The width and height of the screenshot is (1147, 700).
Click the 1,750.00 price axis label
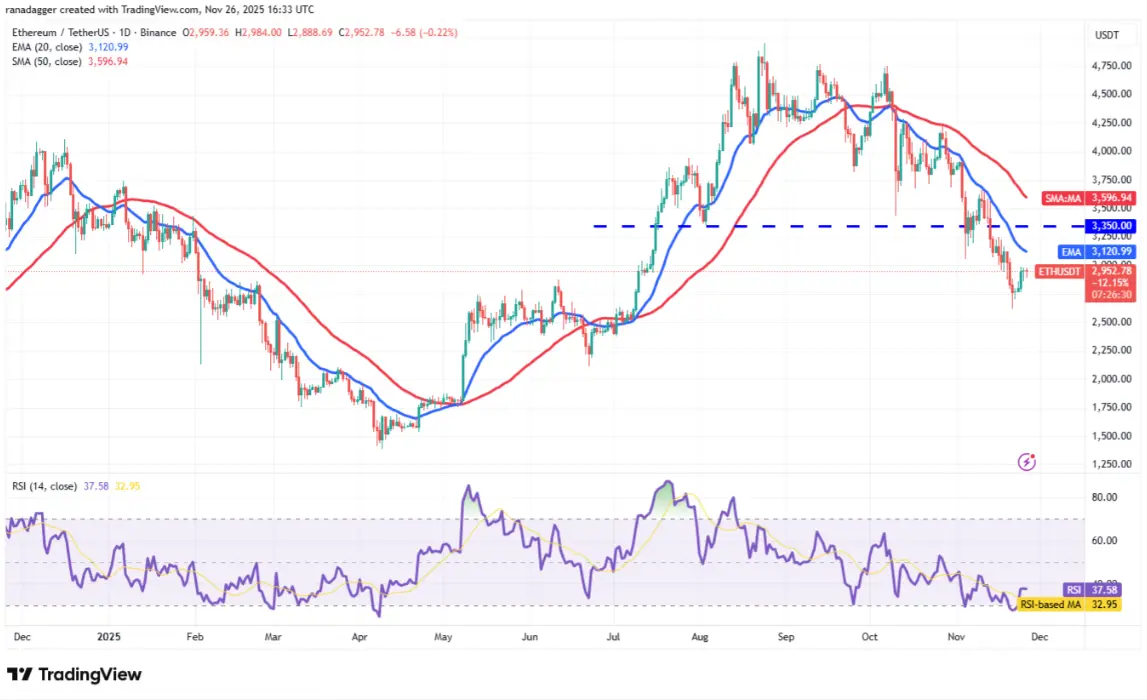[1111, 407]
